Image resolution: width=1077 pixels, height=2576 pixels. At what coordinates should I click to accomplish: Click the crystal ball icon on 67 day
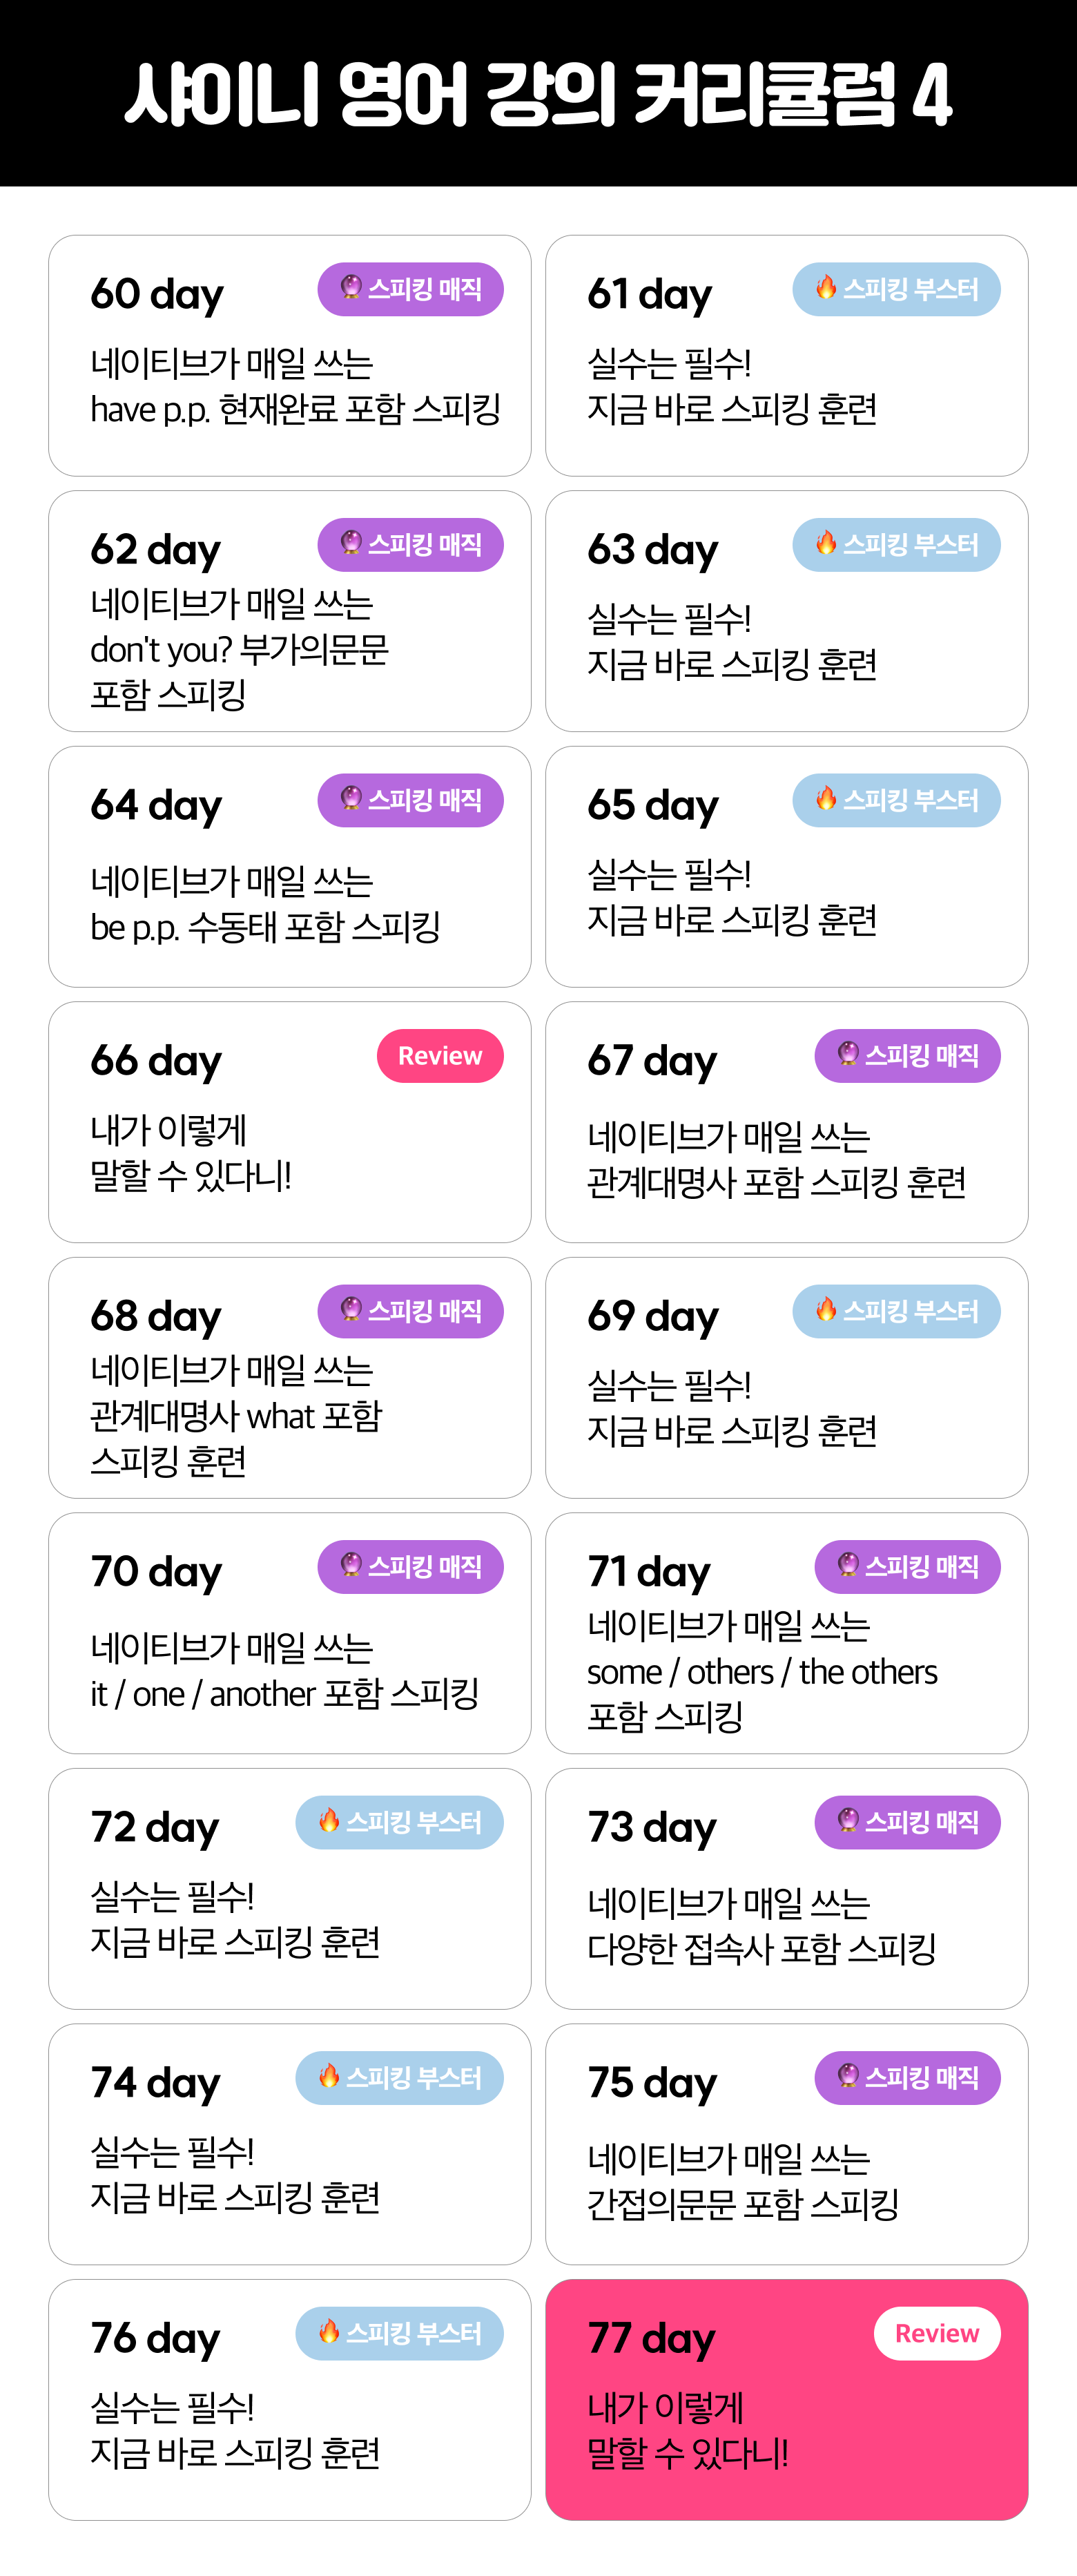point(848,1054)
